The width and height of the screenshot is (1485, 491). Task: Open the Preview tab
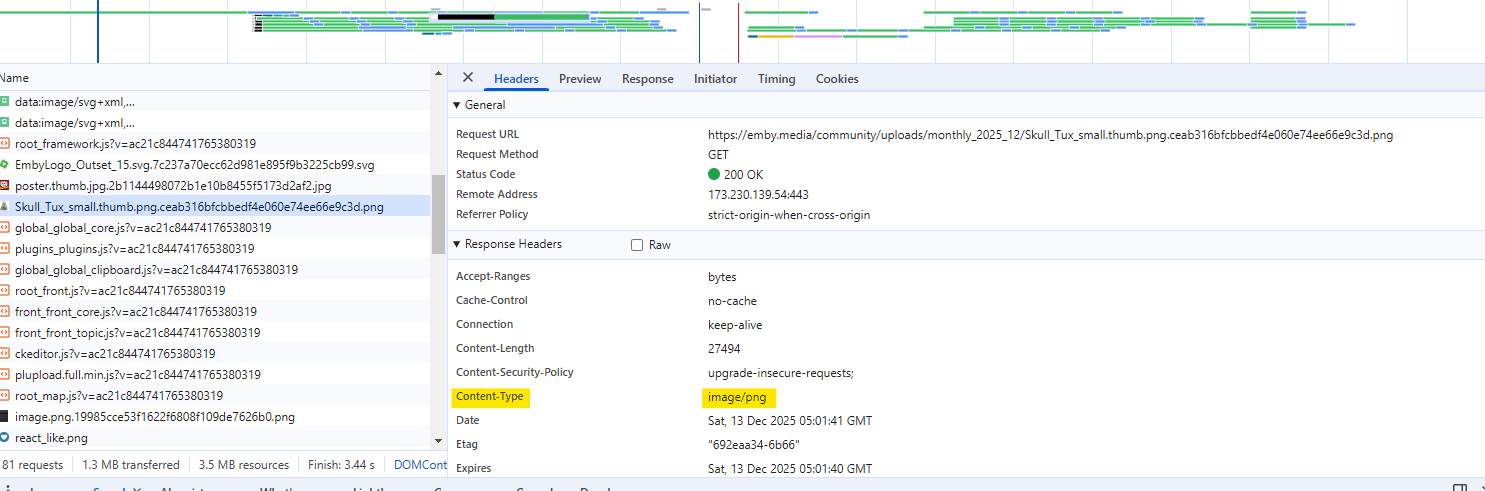tap(580, 79)
